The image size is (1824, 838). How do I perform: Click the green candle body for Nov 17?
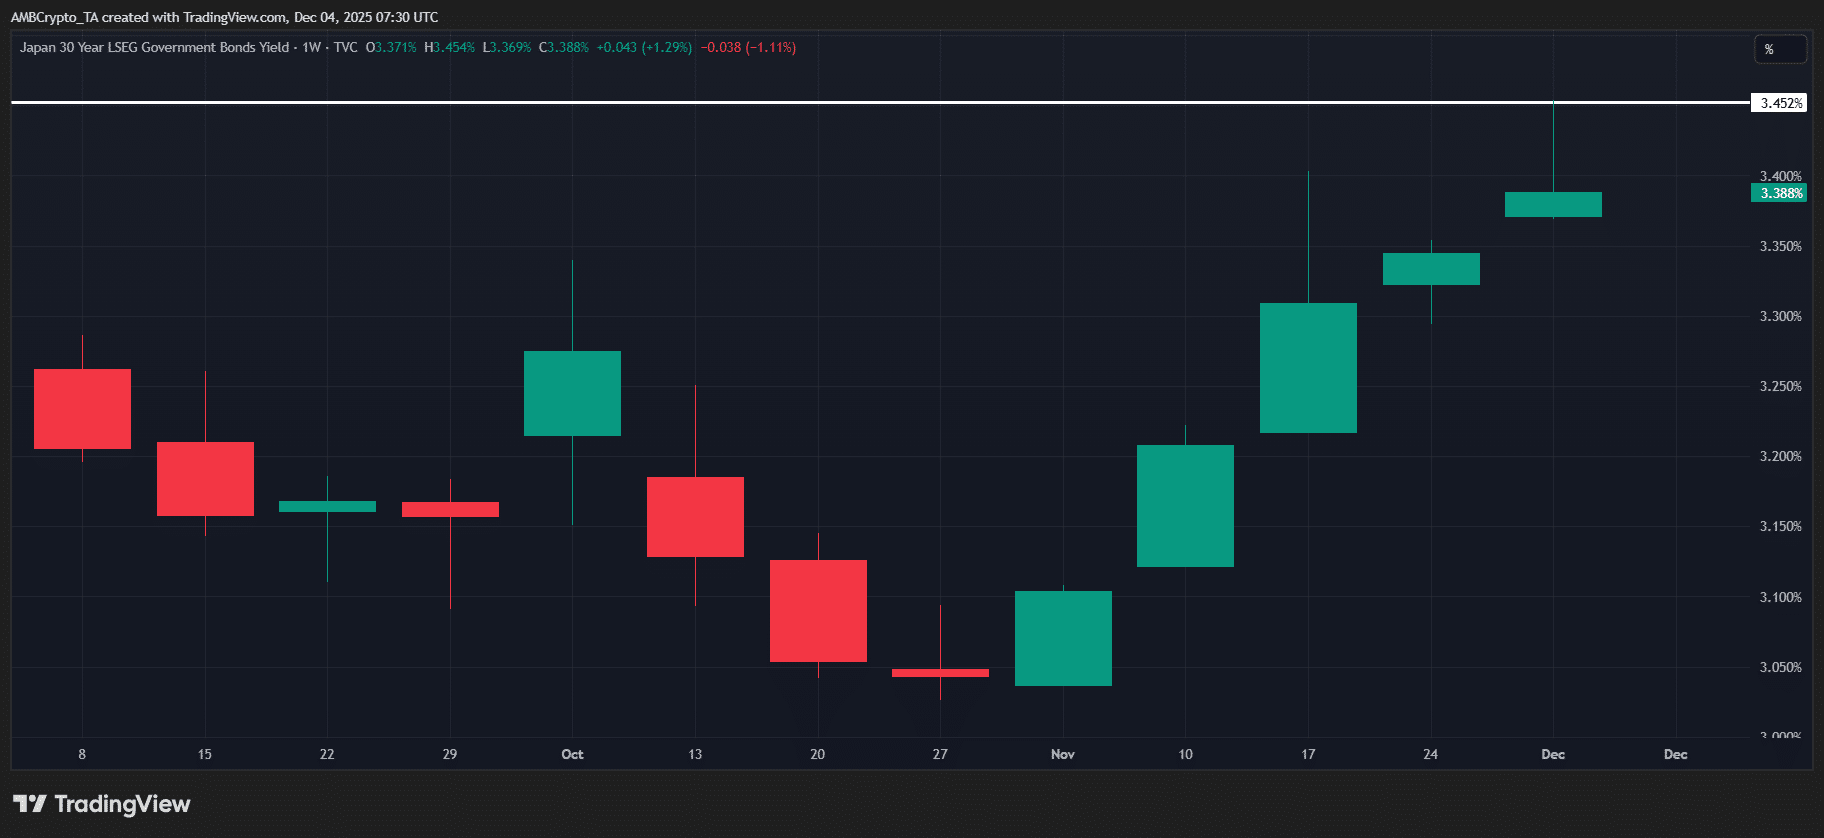pos(1308,367)
